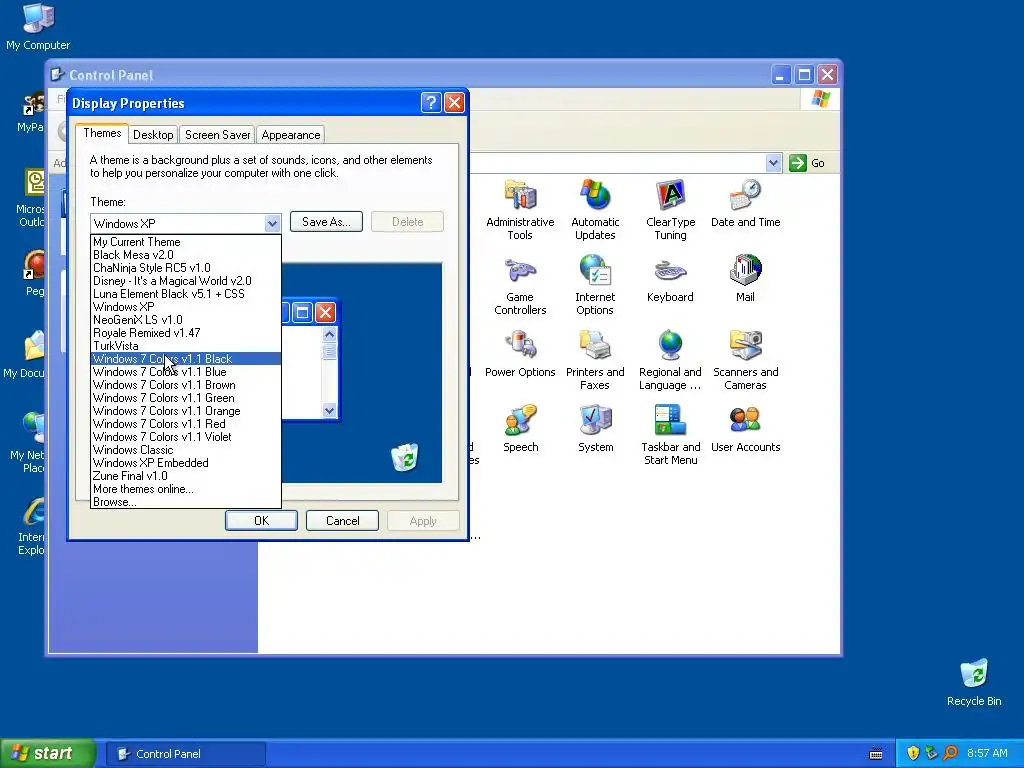Open Regional and Language icon
The image size is (1024, 768).
click(x=670, y=360)
